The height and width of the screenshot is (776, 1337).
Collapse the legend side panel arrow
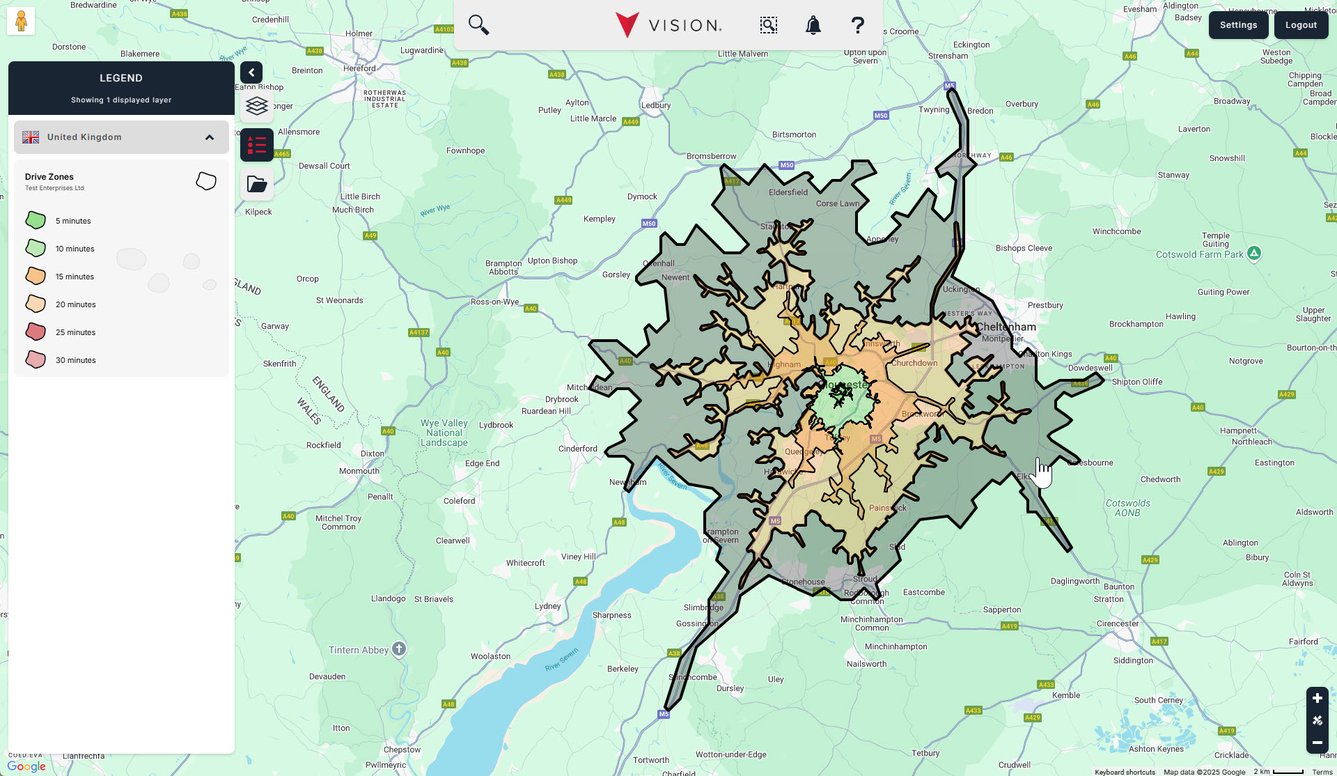pos(251,72)
